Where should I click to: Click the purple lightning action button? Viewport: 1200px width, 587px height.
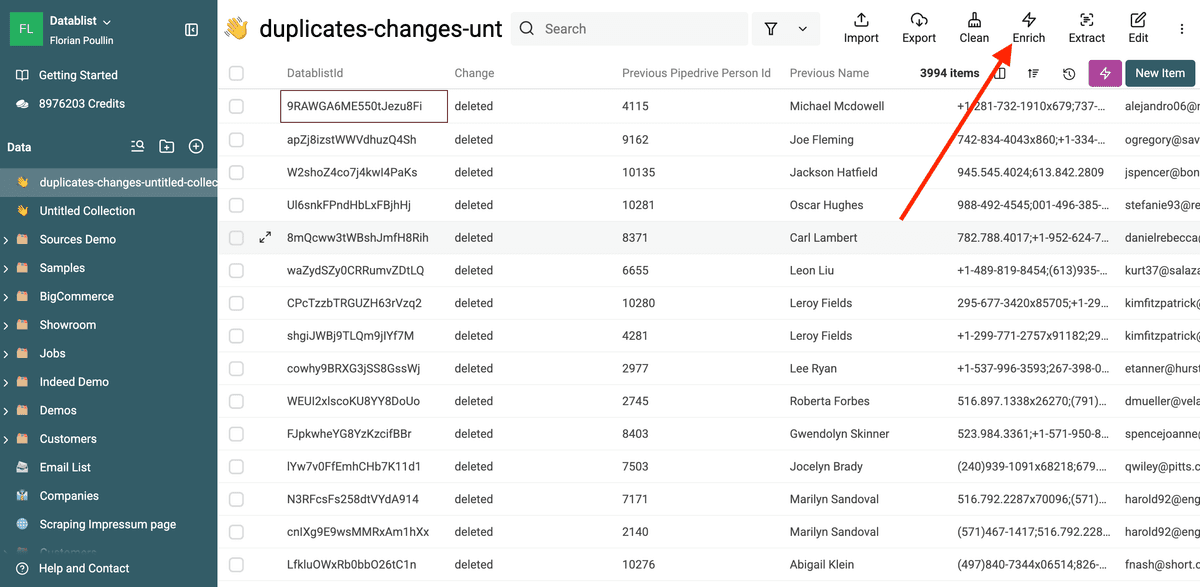coord(1105,73)
